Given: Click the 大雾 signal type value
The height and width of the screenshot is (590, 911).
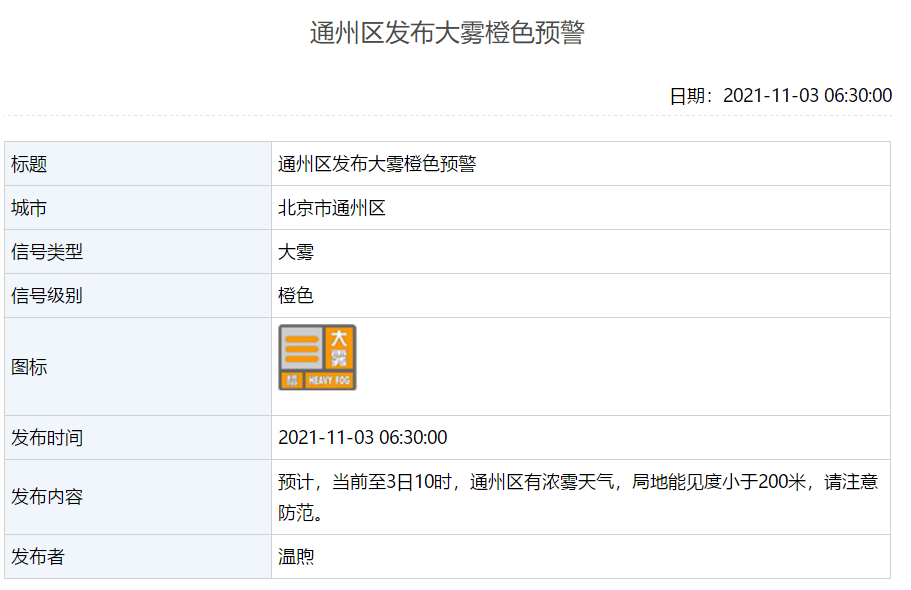Looking at the screenshot, I should (296, 252).
